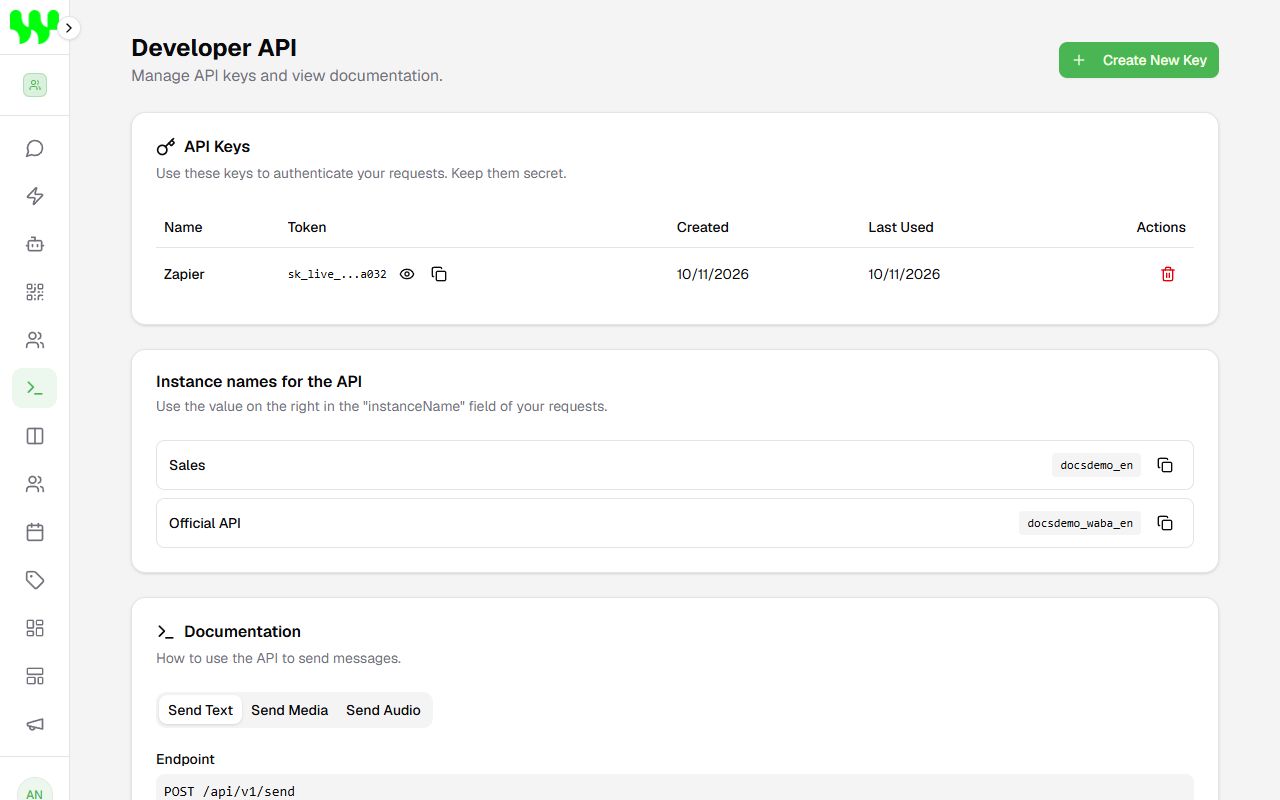Select the terminal Developer API sidebar icon

tap(35, 388)
